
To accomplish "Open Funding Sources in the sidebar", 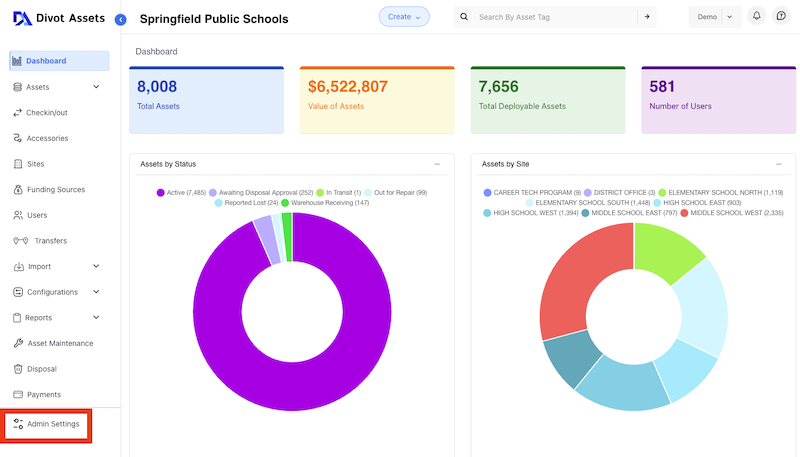I will pyautogui.click(x=55, y=190).
